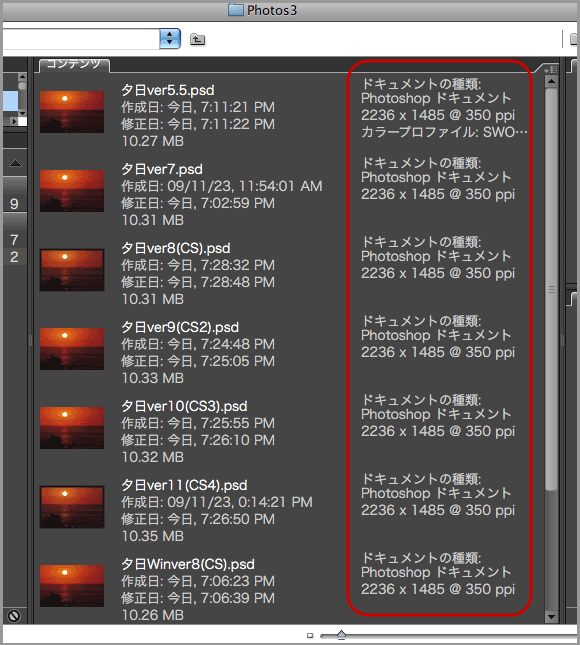Select thumbnail of 夕日ver8(CS).psd
The height and width of the screenshot is (645, 580).
point(72,270)
